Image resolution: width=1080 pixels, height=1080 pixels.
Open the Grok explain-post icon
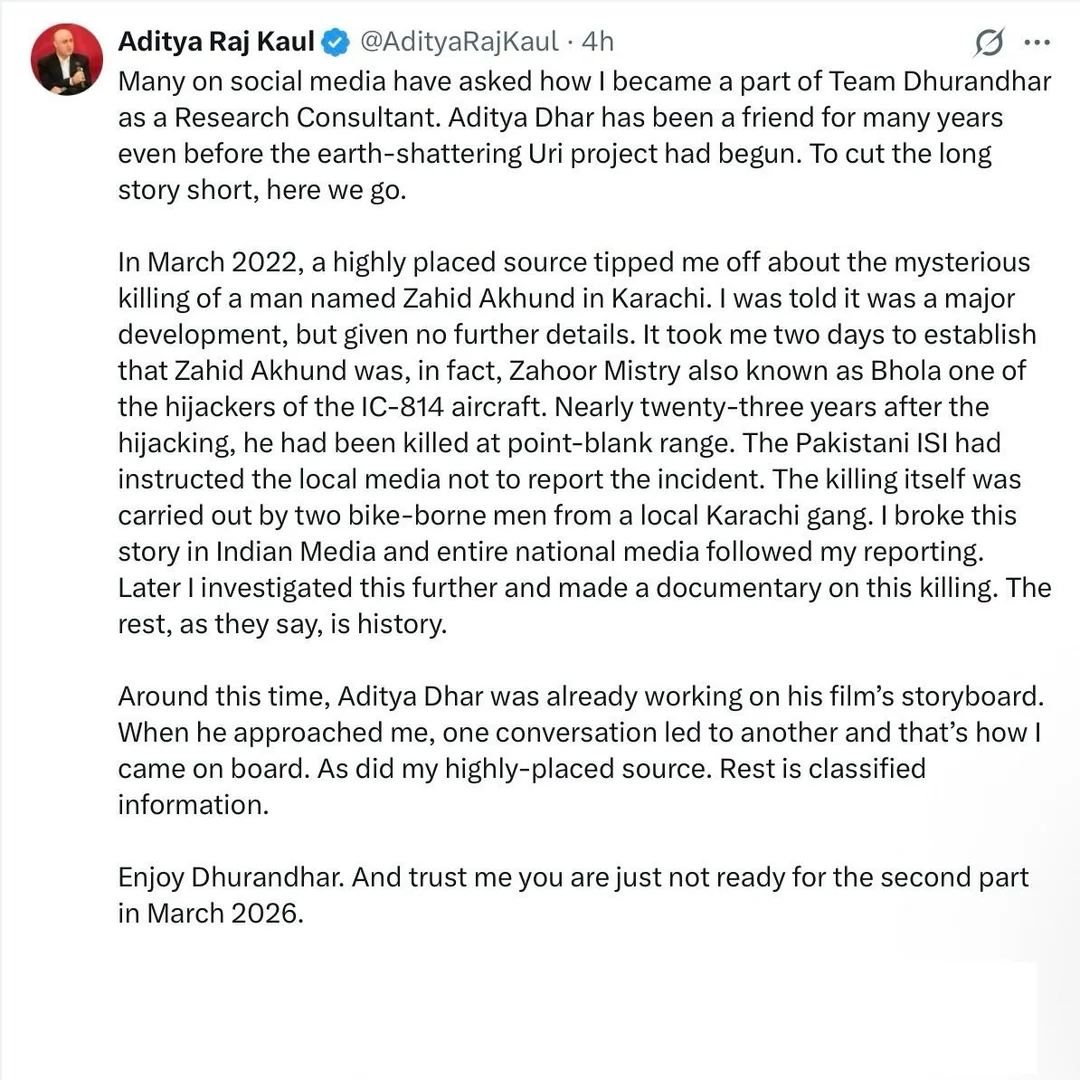click(x=988, y=43)
